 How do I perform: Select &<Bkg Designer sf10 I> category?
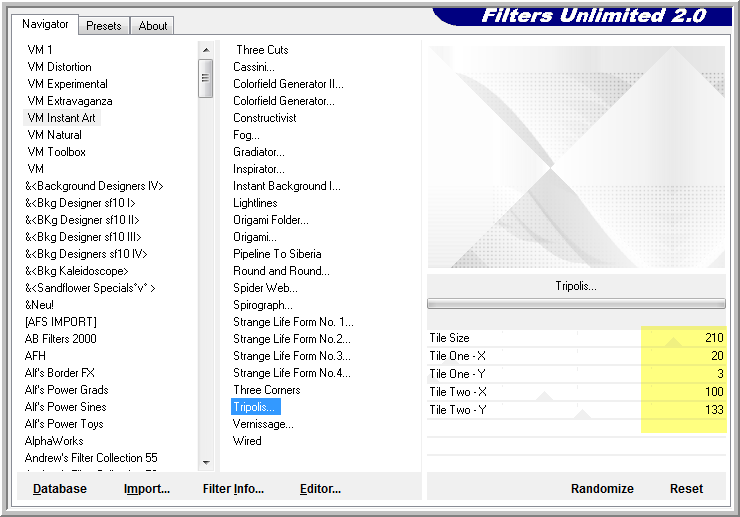(80, 203)
